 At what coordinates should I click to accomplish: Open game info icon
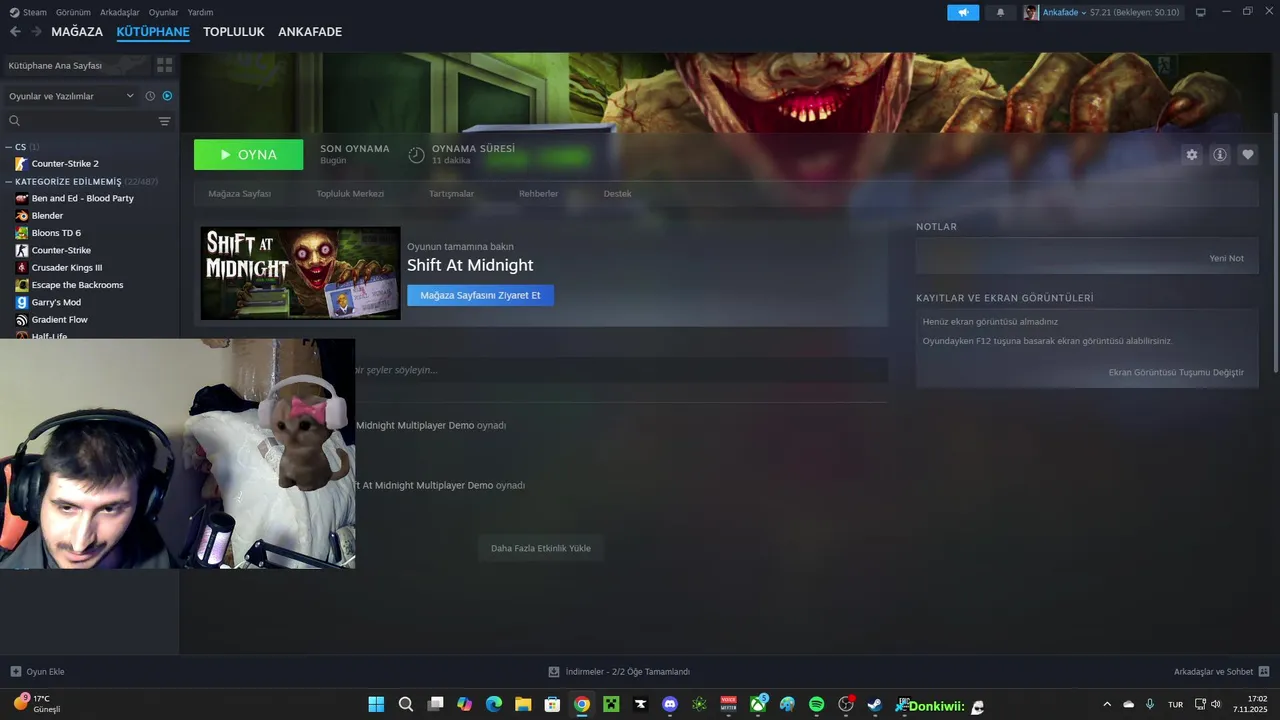coord(1219,155)
